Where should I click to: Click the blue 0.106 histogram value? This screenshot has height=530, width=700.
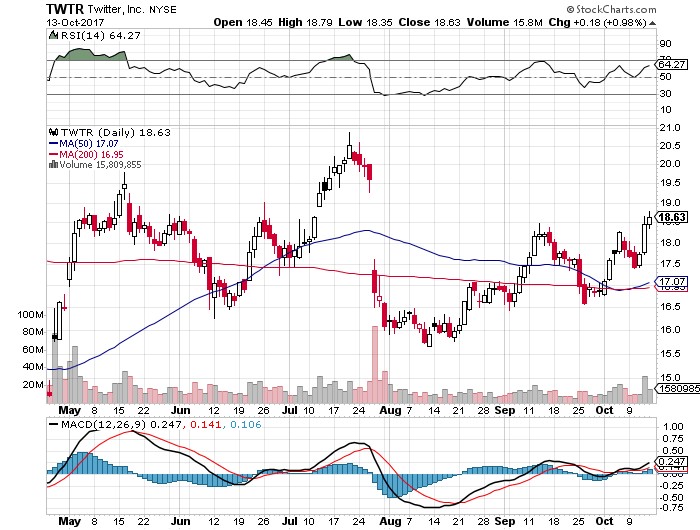point(246,424)
